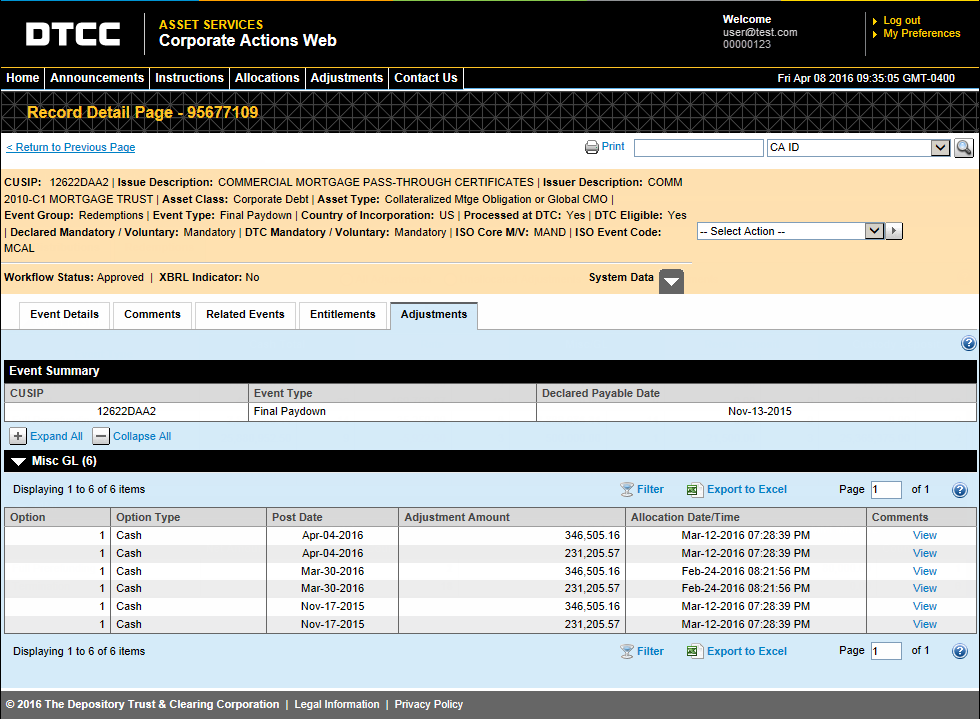980x719 pixels.
Task: Click the magnifying glass search icon
Action: 964,148
